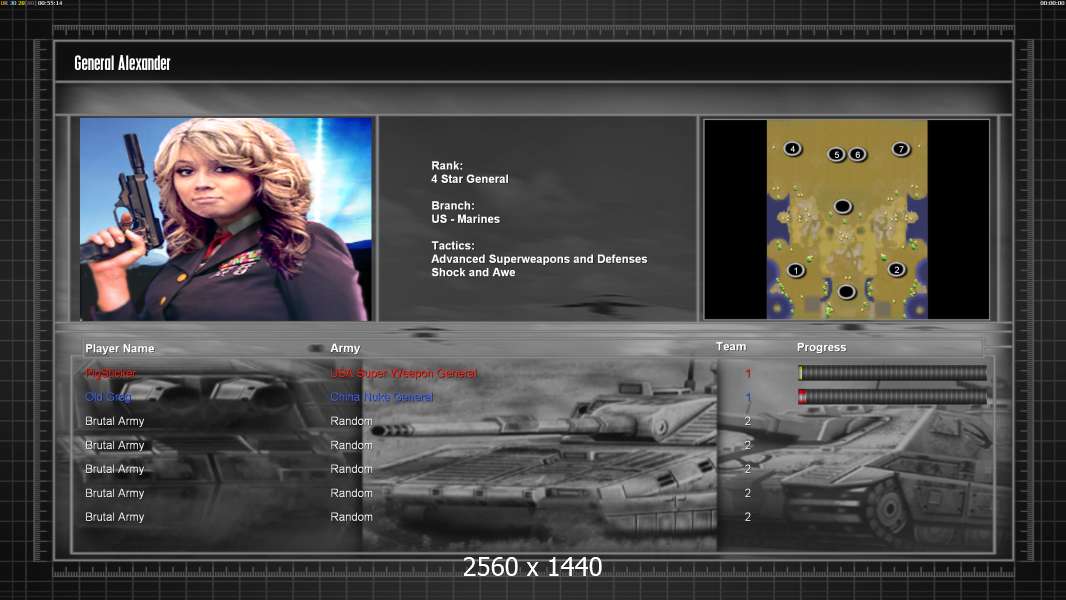This screenshot has height=600, width=1066.
Task: Select start position 1 on the minimap
Action: click(795, 270)
